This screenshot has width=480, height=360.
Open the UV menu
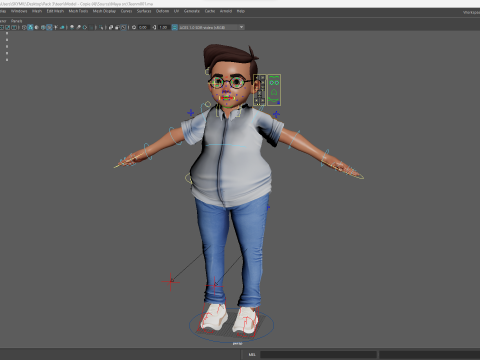176,11
